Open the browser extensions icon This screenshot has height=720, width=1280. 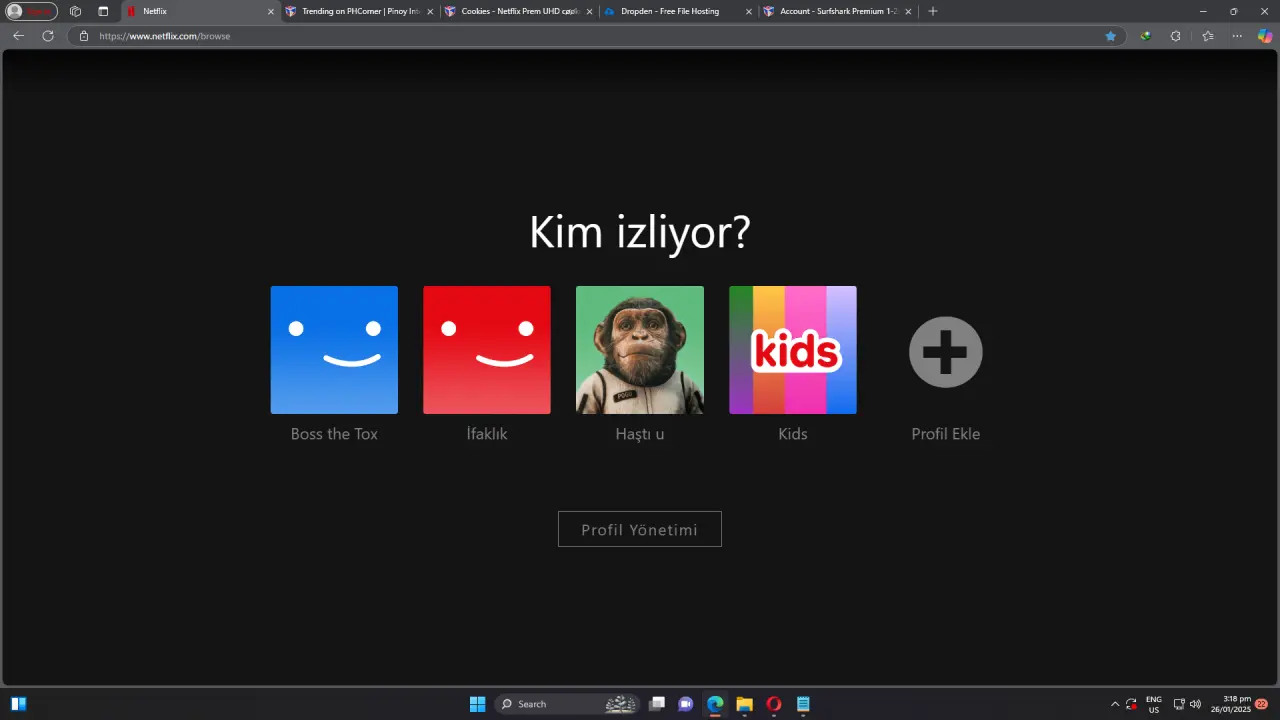1175,36
